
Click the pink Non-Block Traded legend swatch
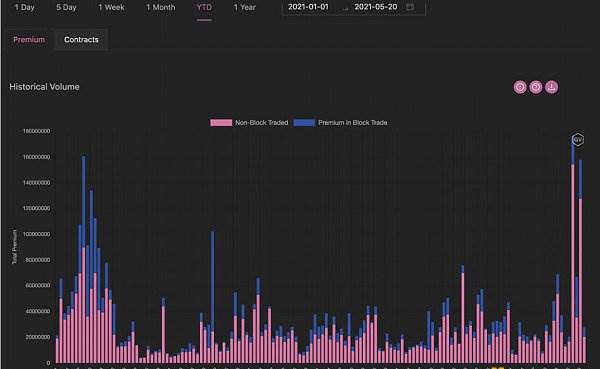point(221,122)
